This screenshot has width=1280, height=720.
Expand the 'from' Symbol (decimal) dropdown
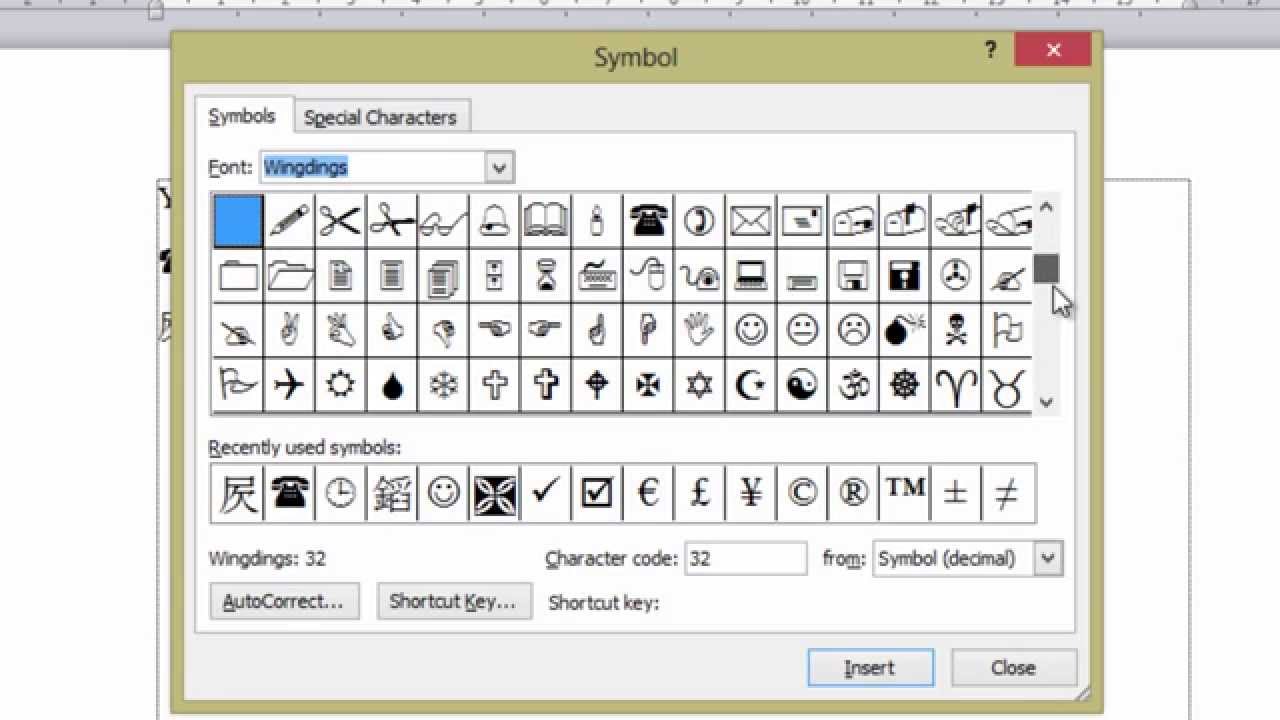coord(1048,558)
